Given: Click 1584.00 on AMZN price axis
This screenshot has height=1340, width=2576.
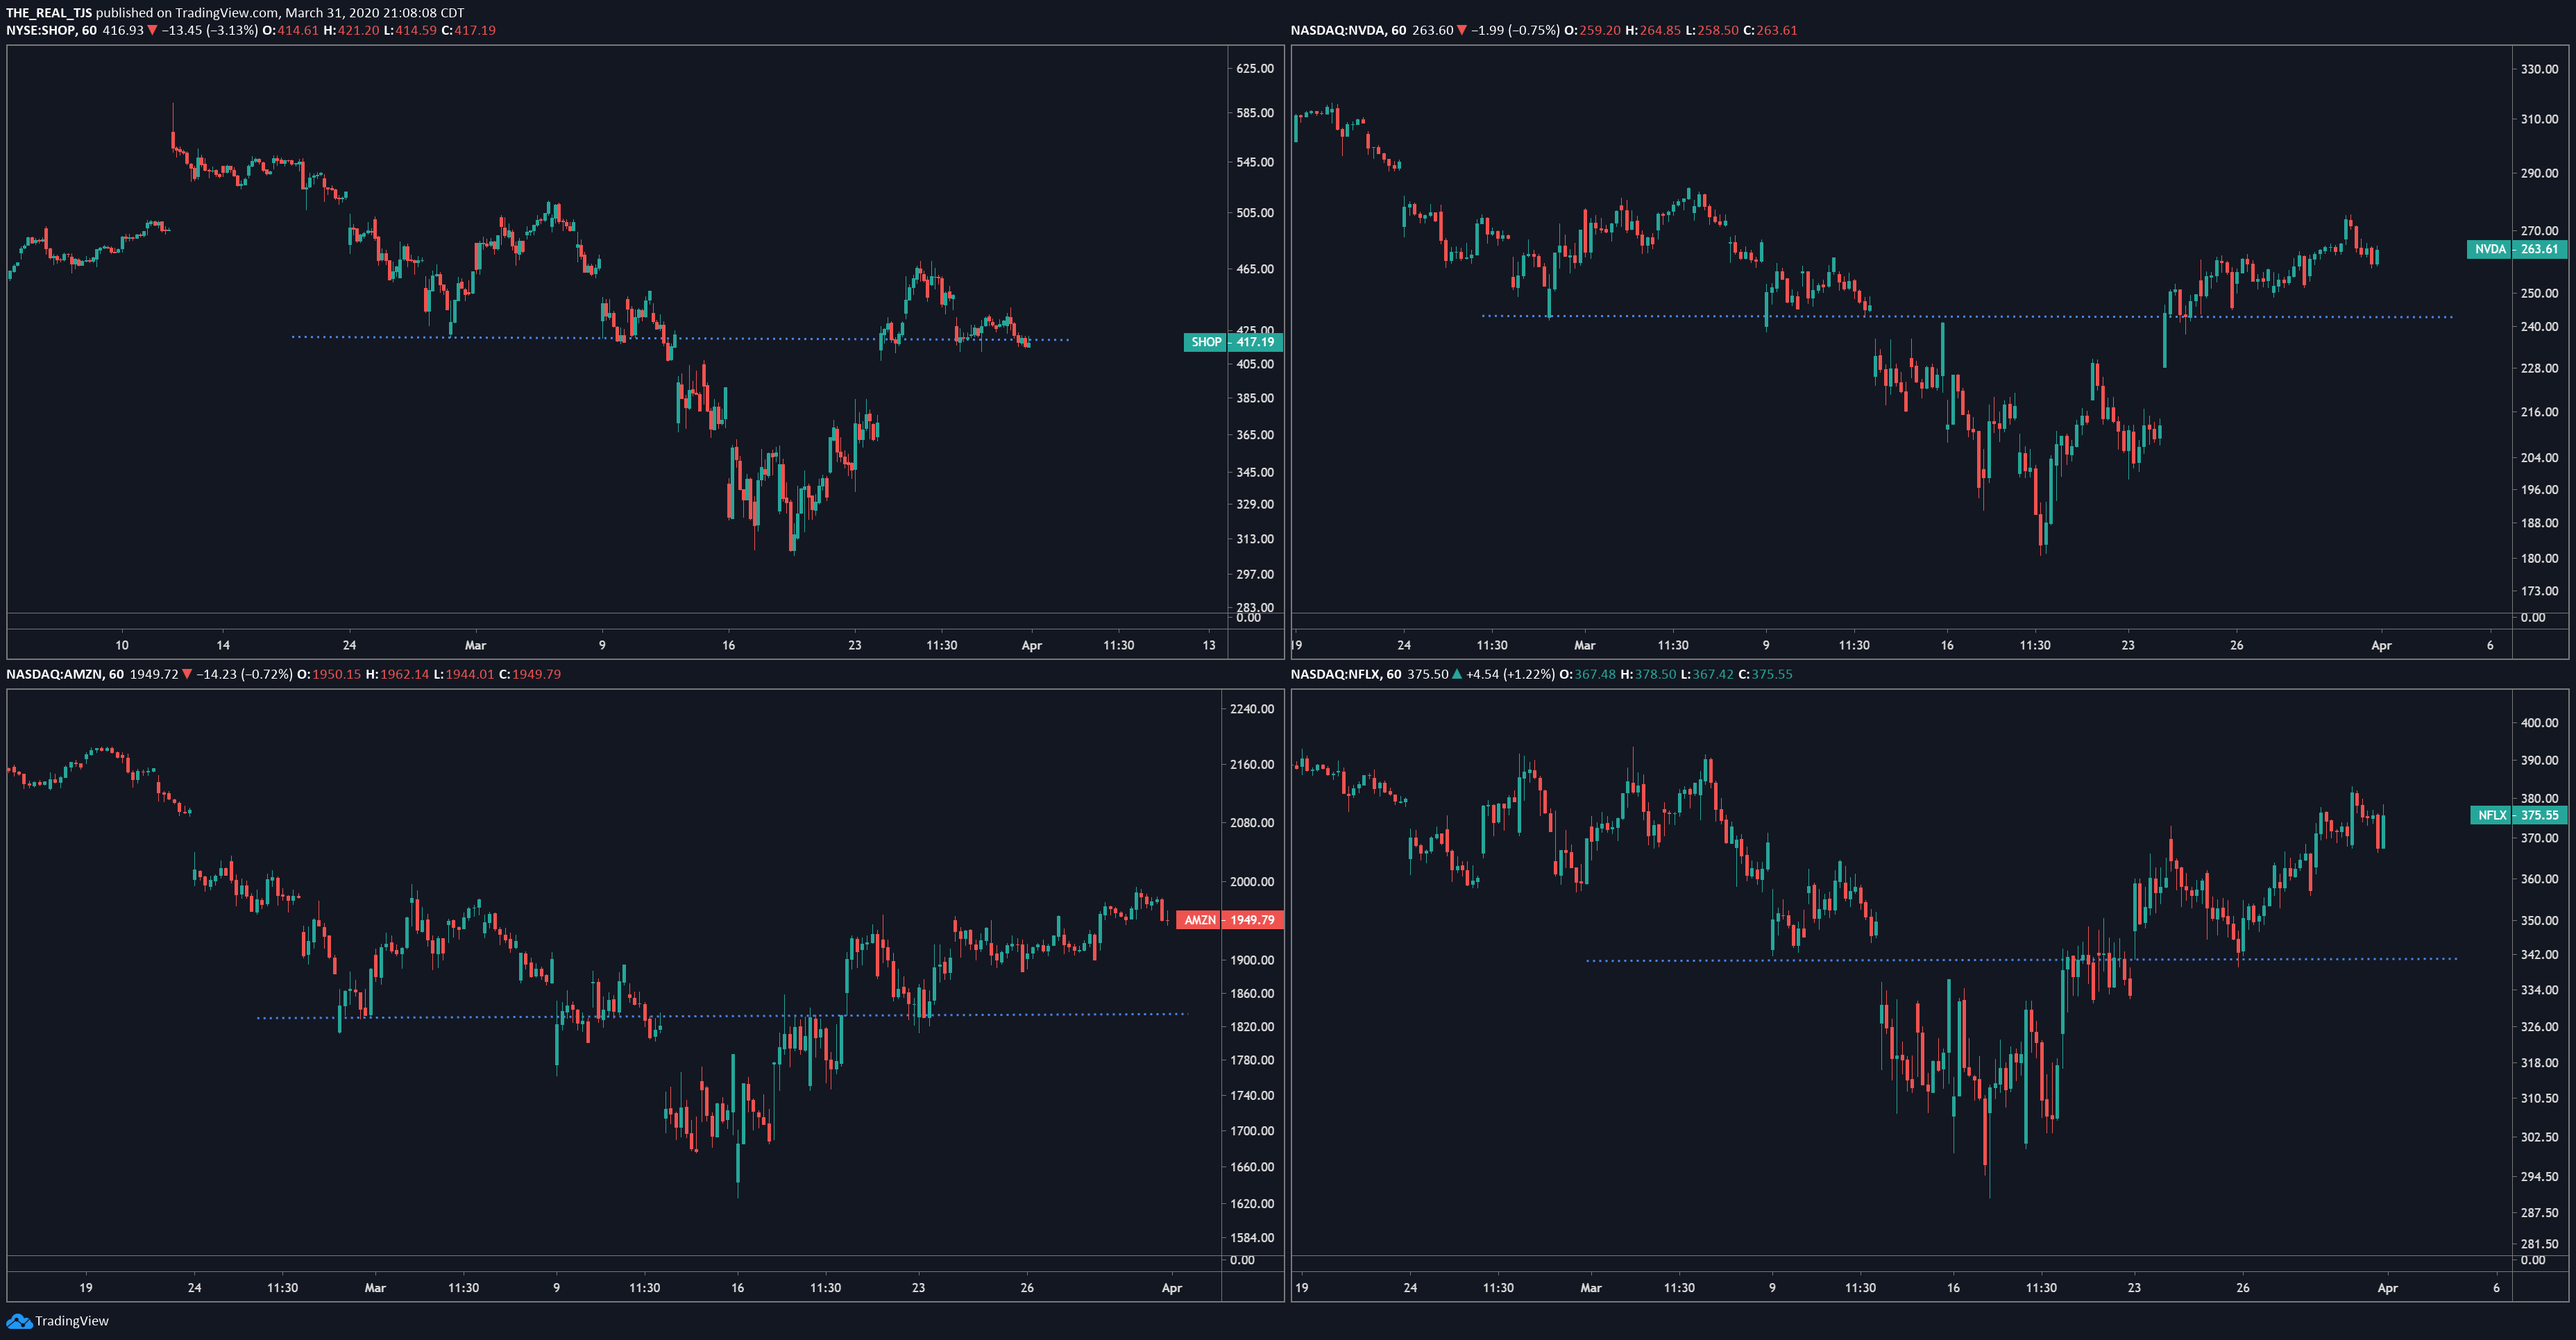Looking at the screenshot, I should 1252,1238.
